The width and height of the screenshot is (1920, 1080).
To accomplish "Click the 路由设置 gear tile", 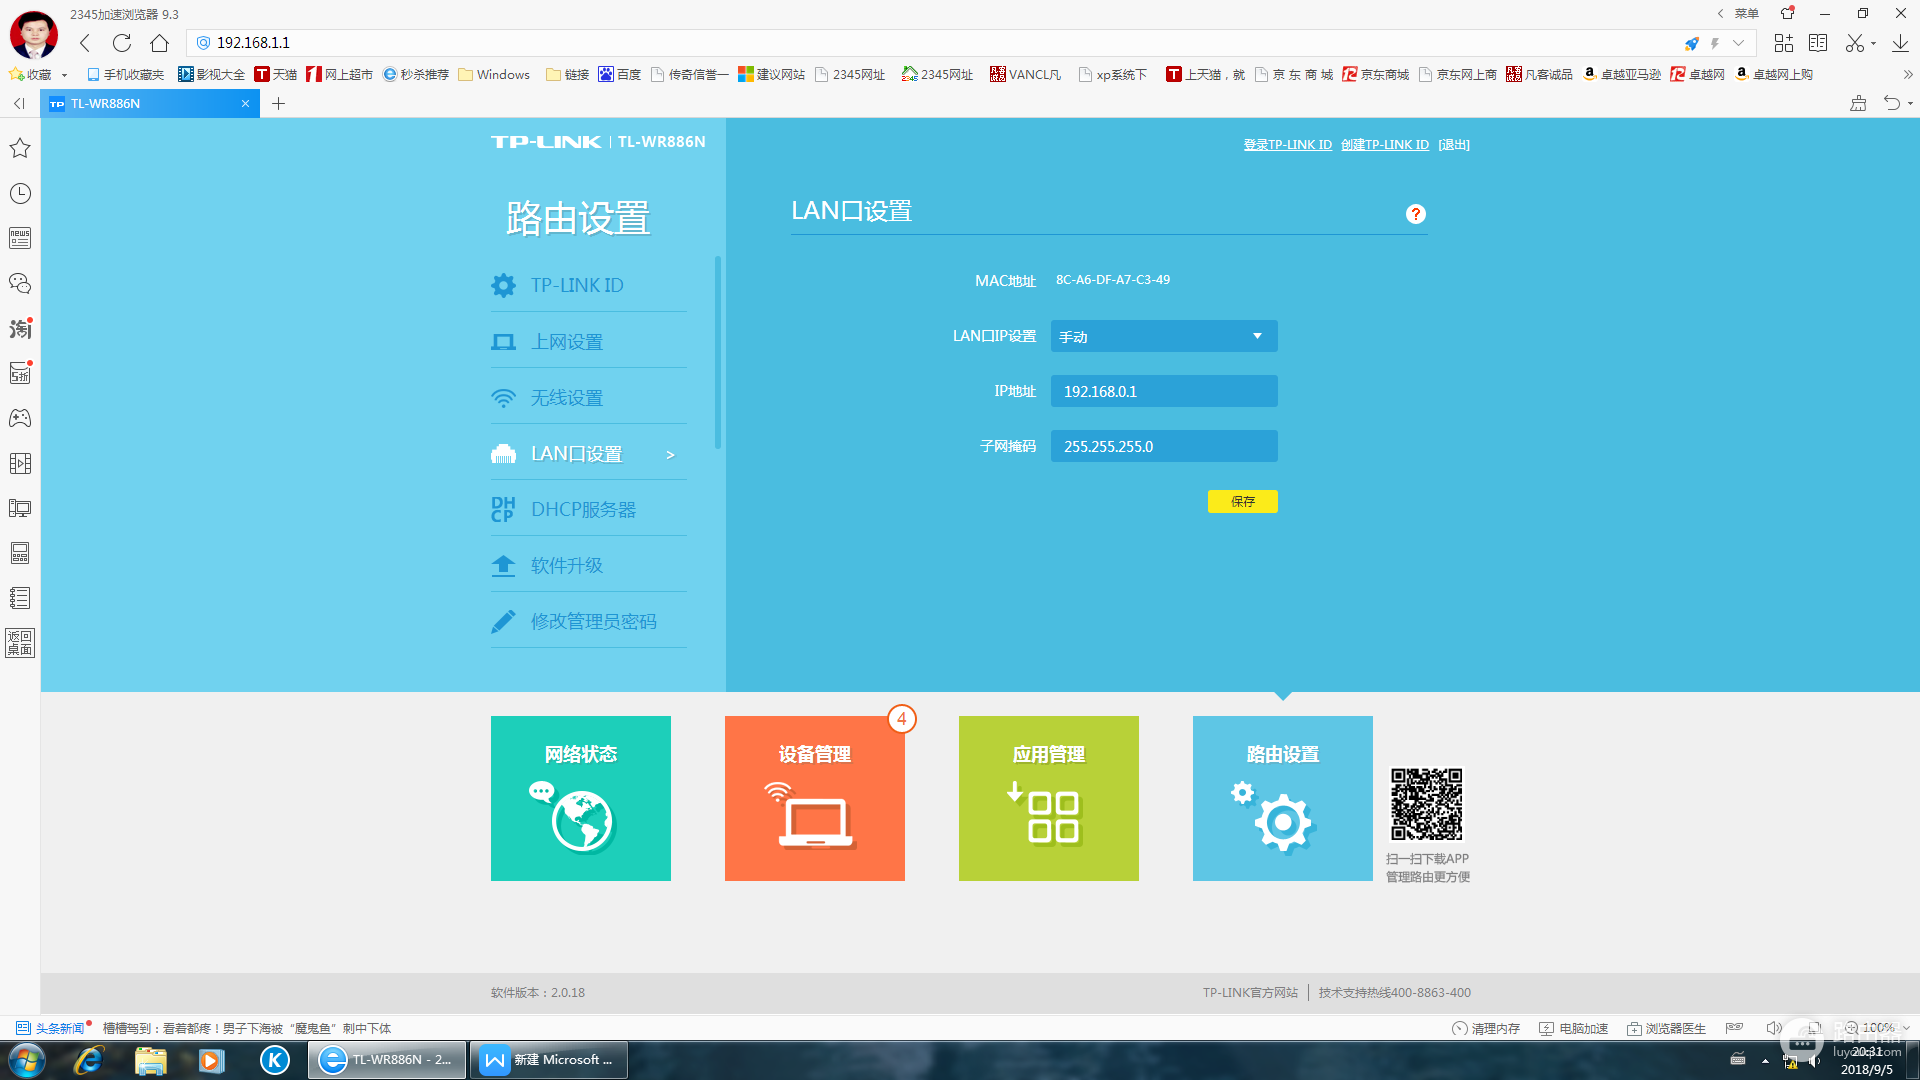I will [x=1282, y=798].
